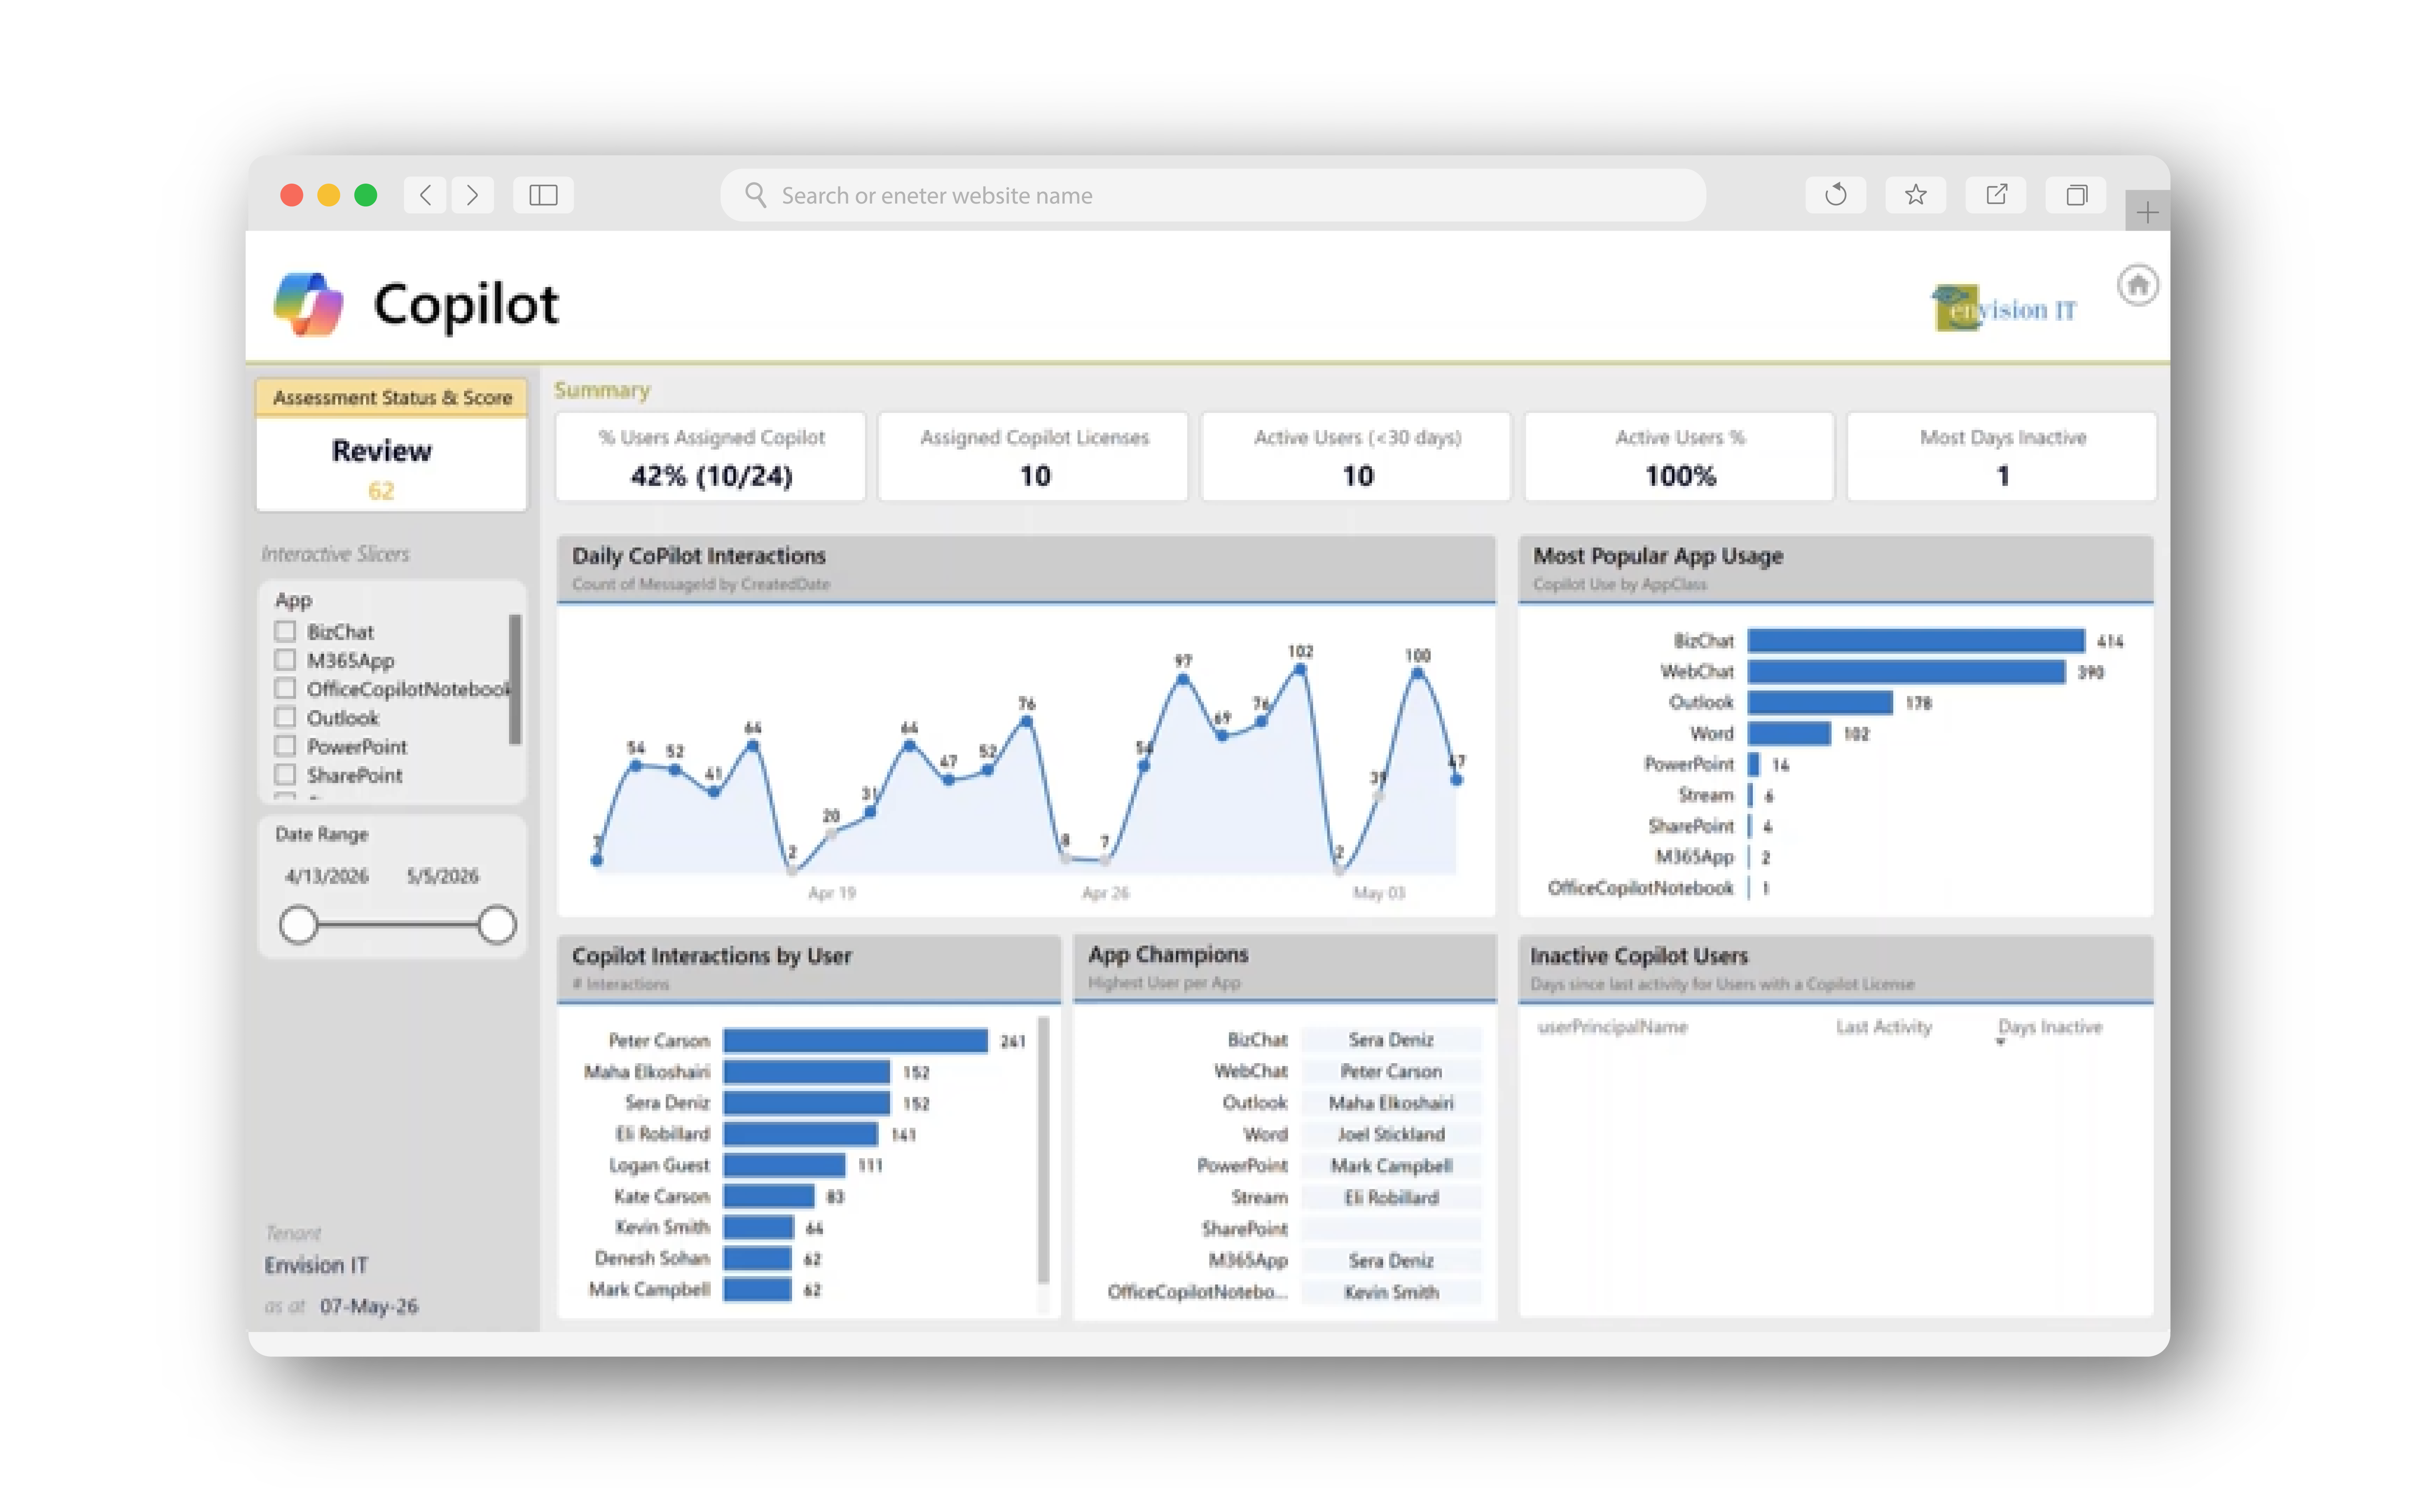Click the 4/13/2026 start date field
This screenshot has width=2419, height=1512.
click(x=327, y=876)
